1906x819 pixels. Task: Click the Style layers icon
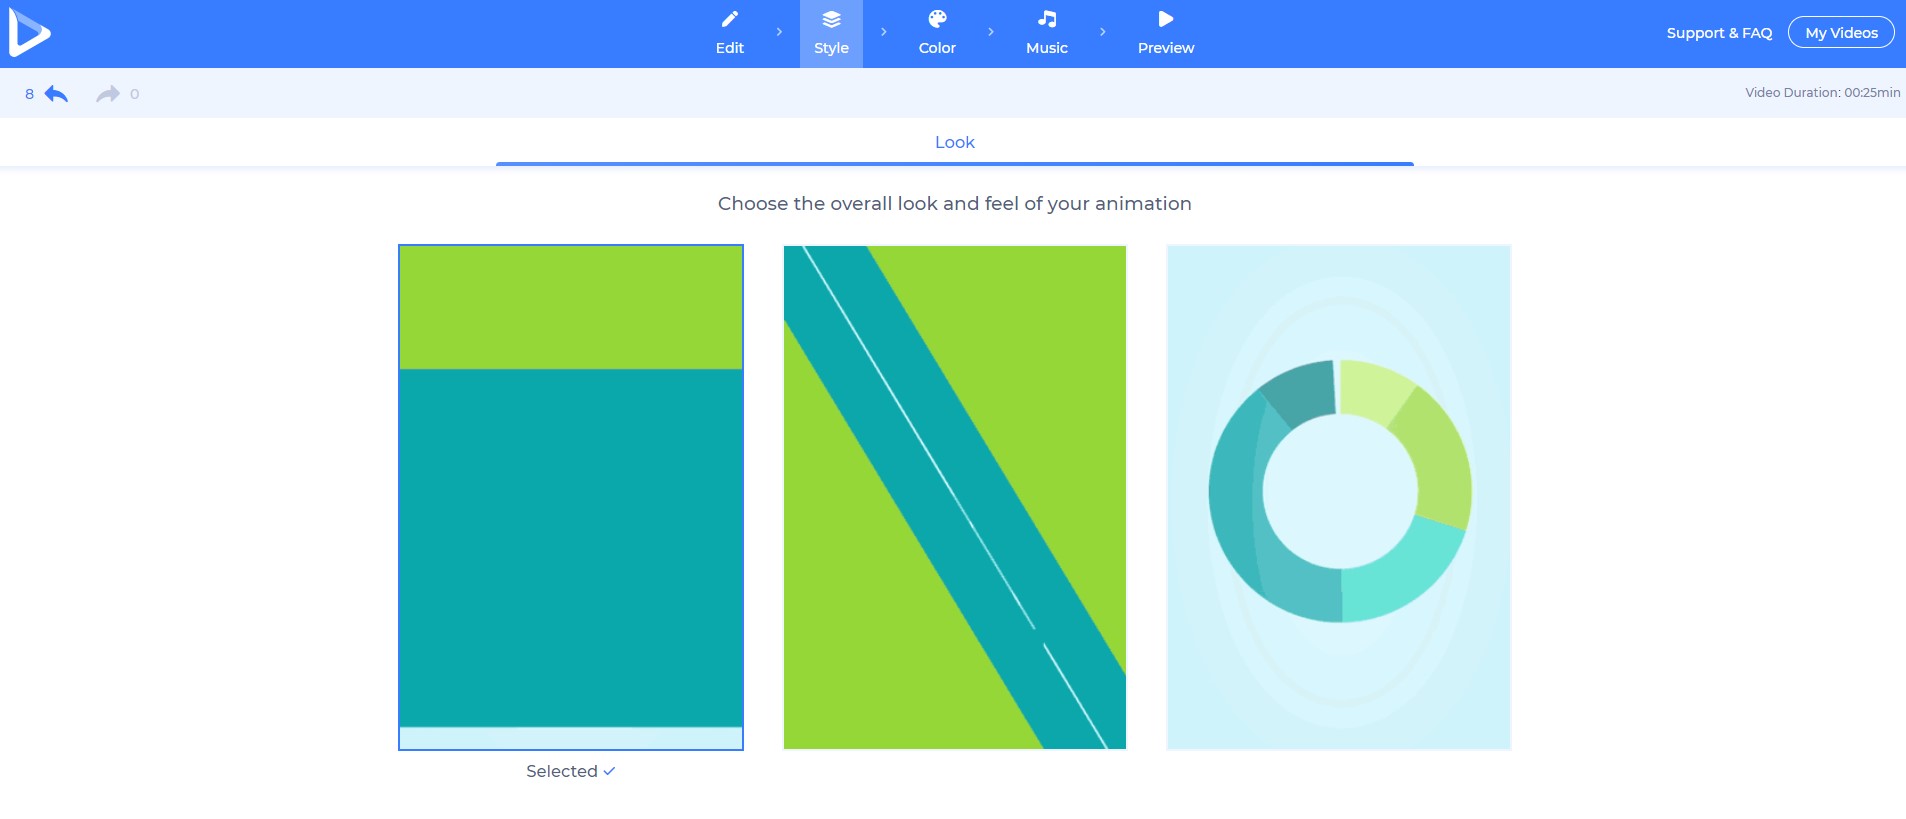pos(831,20)
